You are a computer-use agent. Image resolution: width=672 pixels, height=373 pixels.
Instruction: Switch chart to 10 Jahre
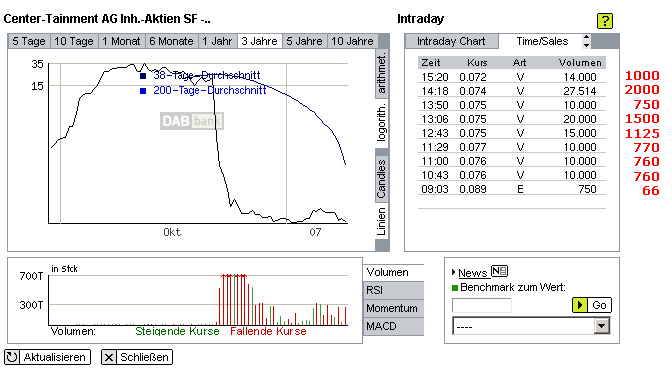[x=353, y=41]
